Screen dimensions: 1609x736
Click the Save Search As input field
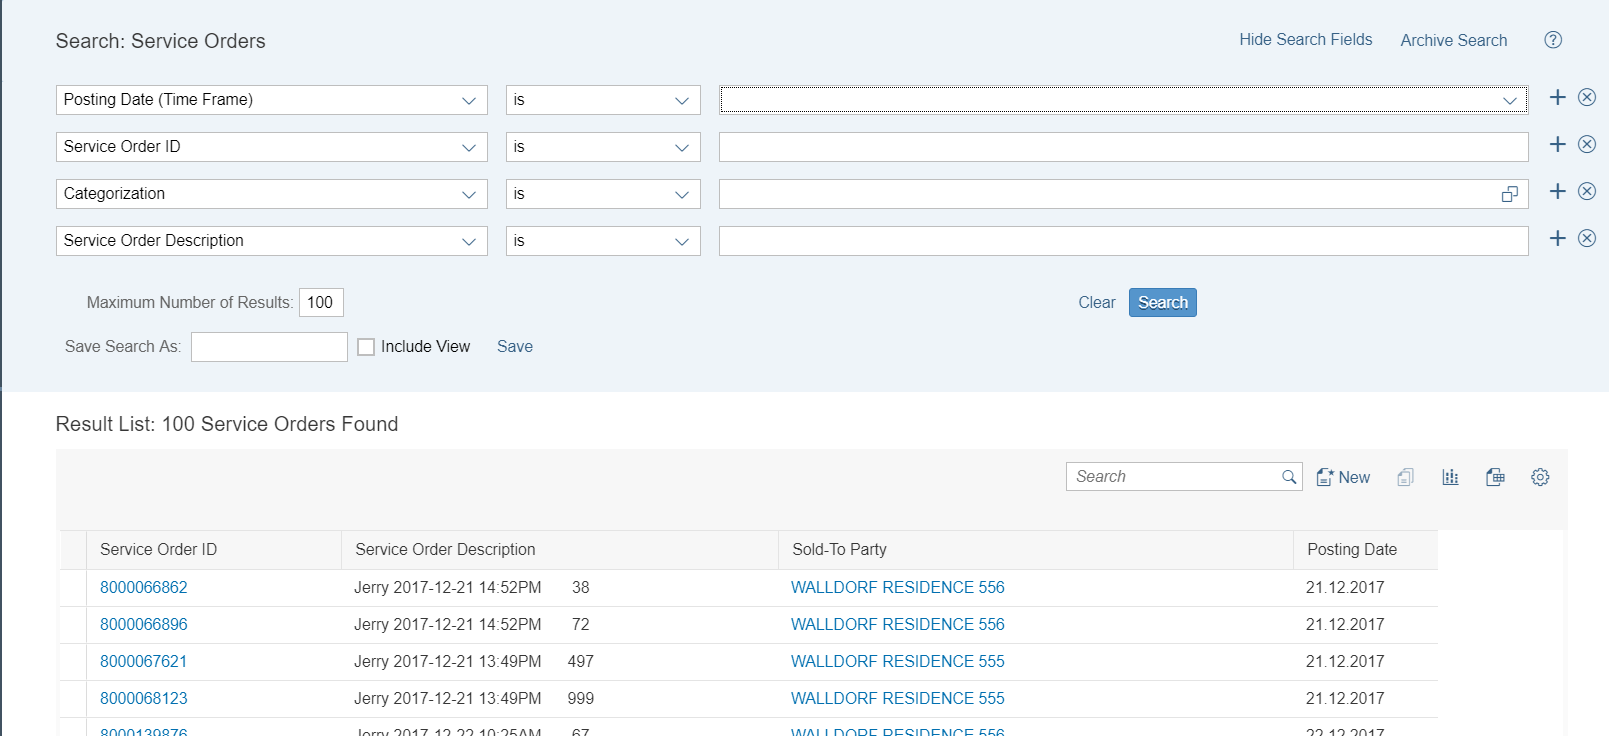pos(269,347)
